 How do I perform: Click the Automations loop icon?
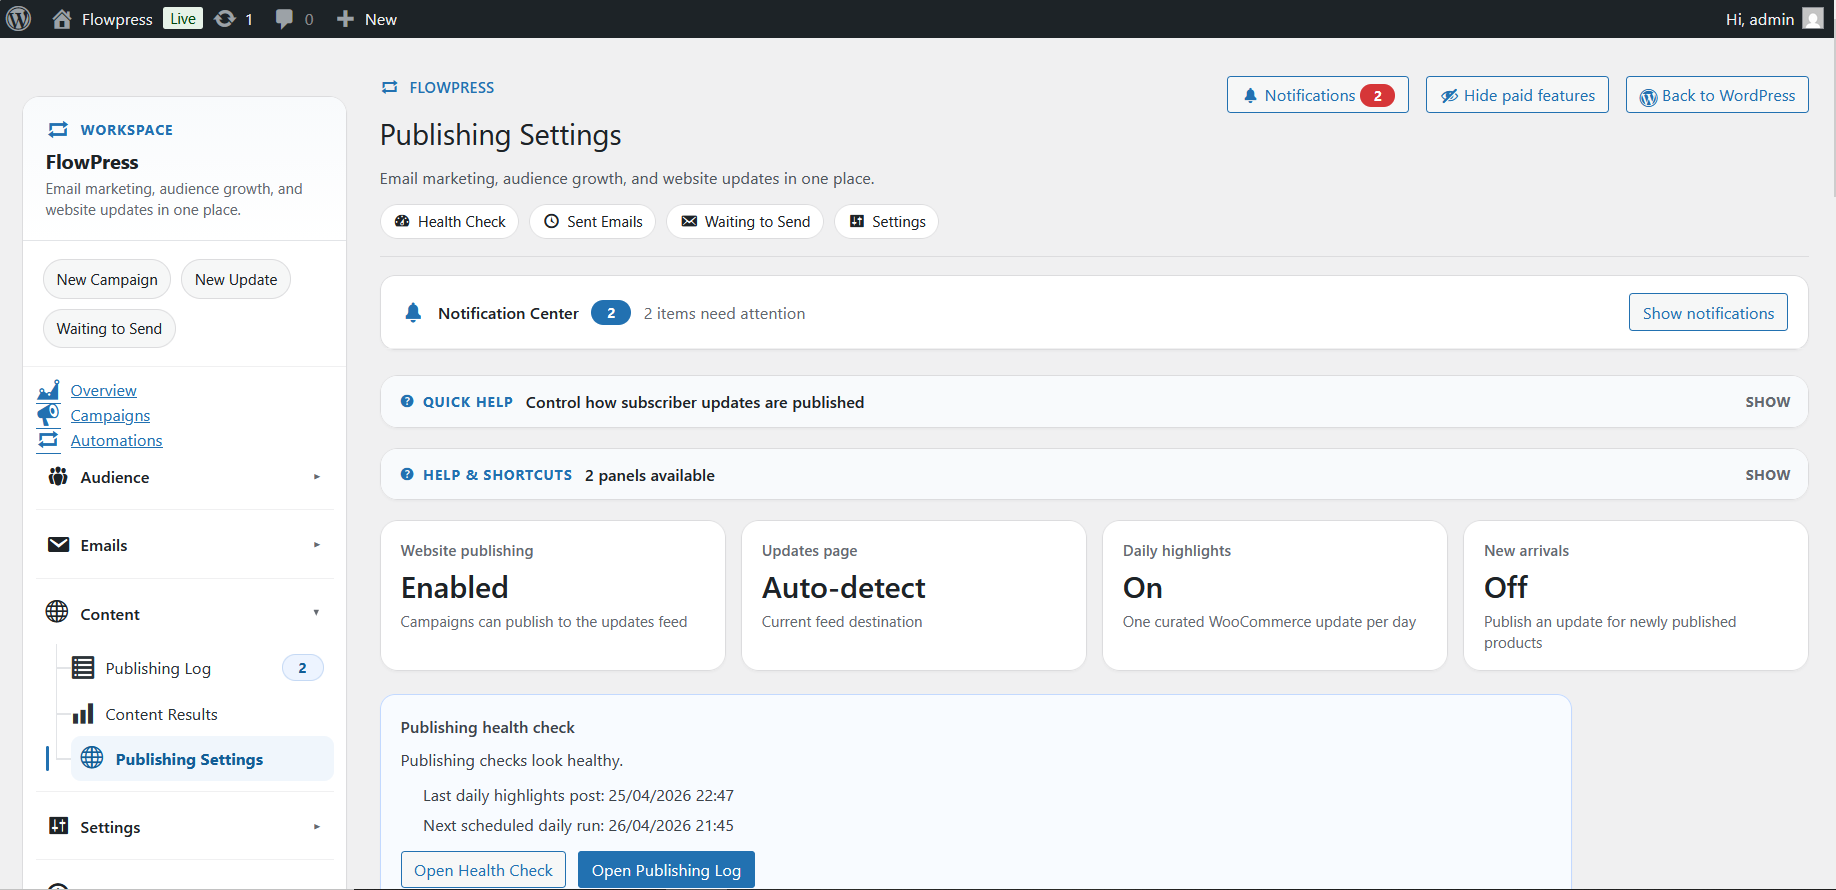(x=48, y=440)
